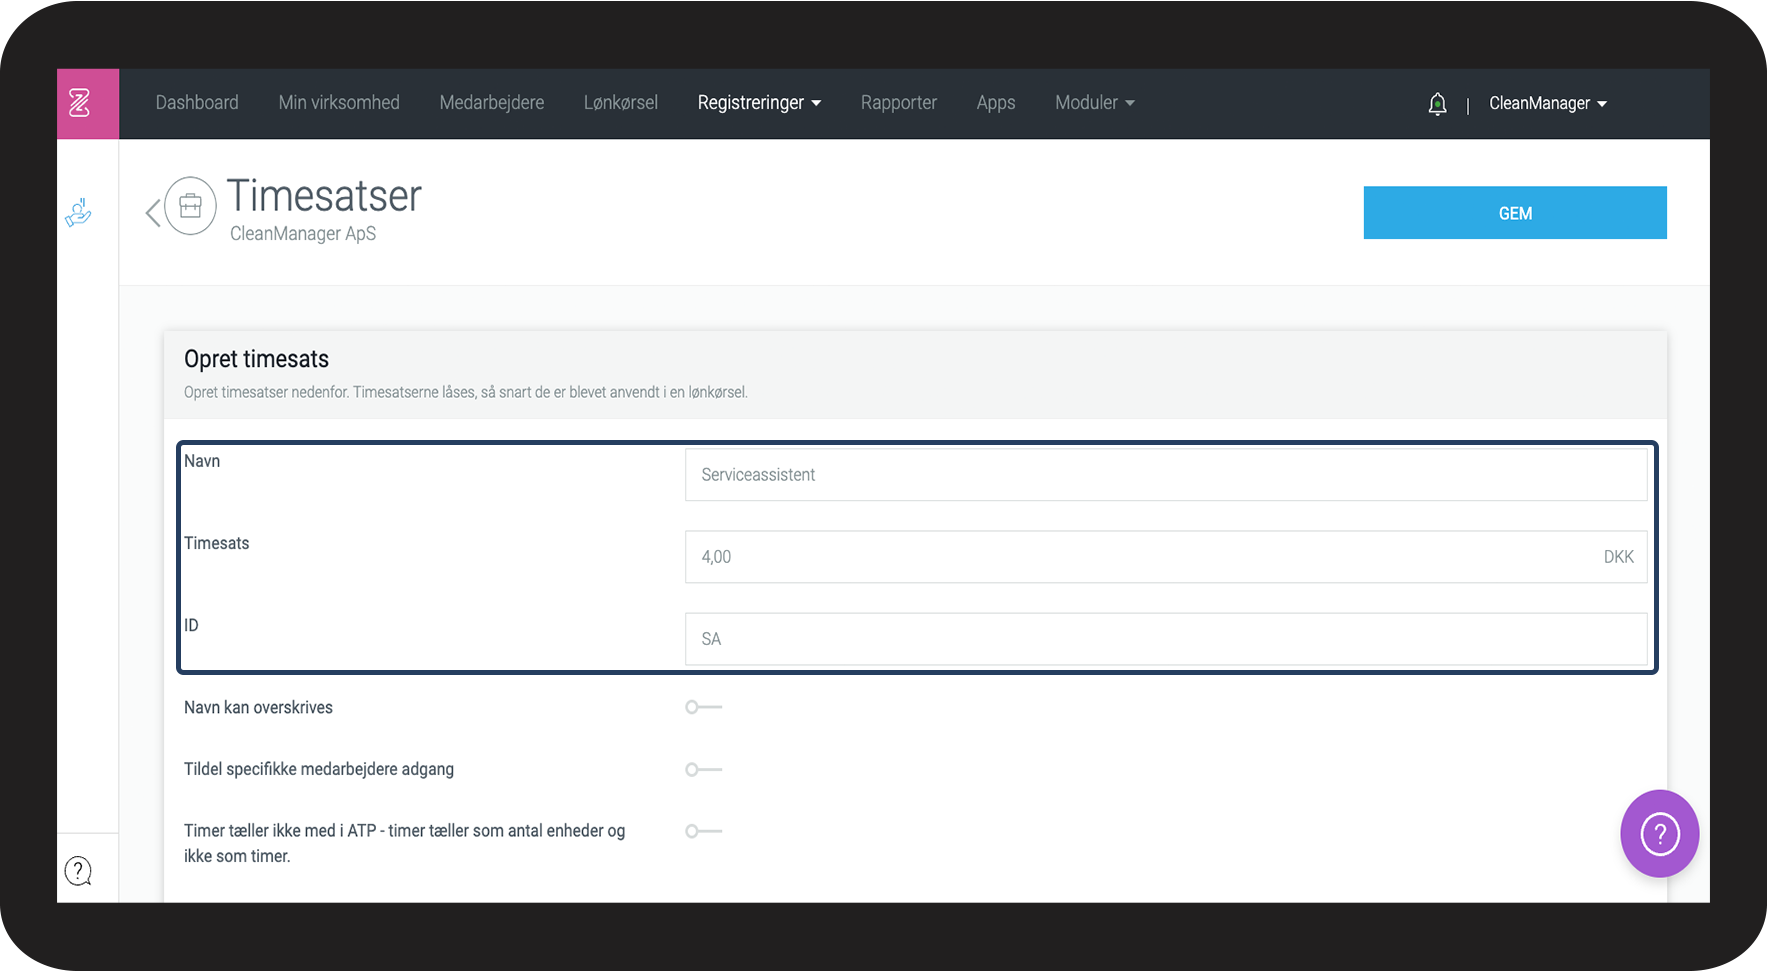The image size is (1767, 971).
Task: Go back using the left chevron arrow
Action: tap(152, 212)
